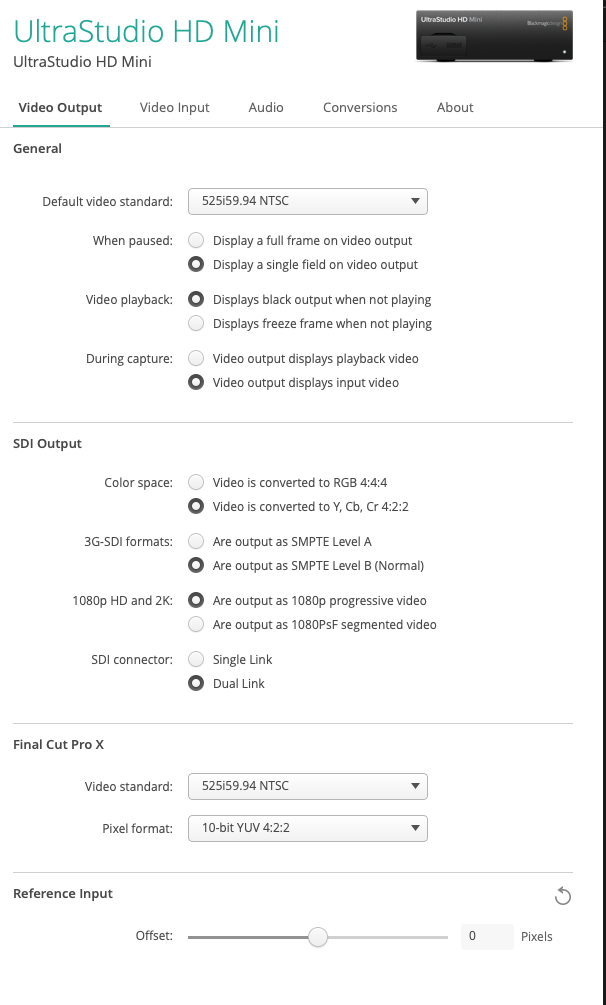Screen dimensions: 606x1005
Task: Choose Video is converted to RGB 4:4:4
Action: [196, 482]
